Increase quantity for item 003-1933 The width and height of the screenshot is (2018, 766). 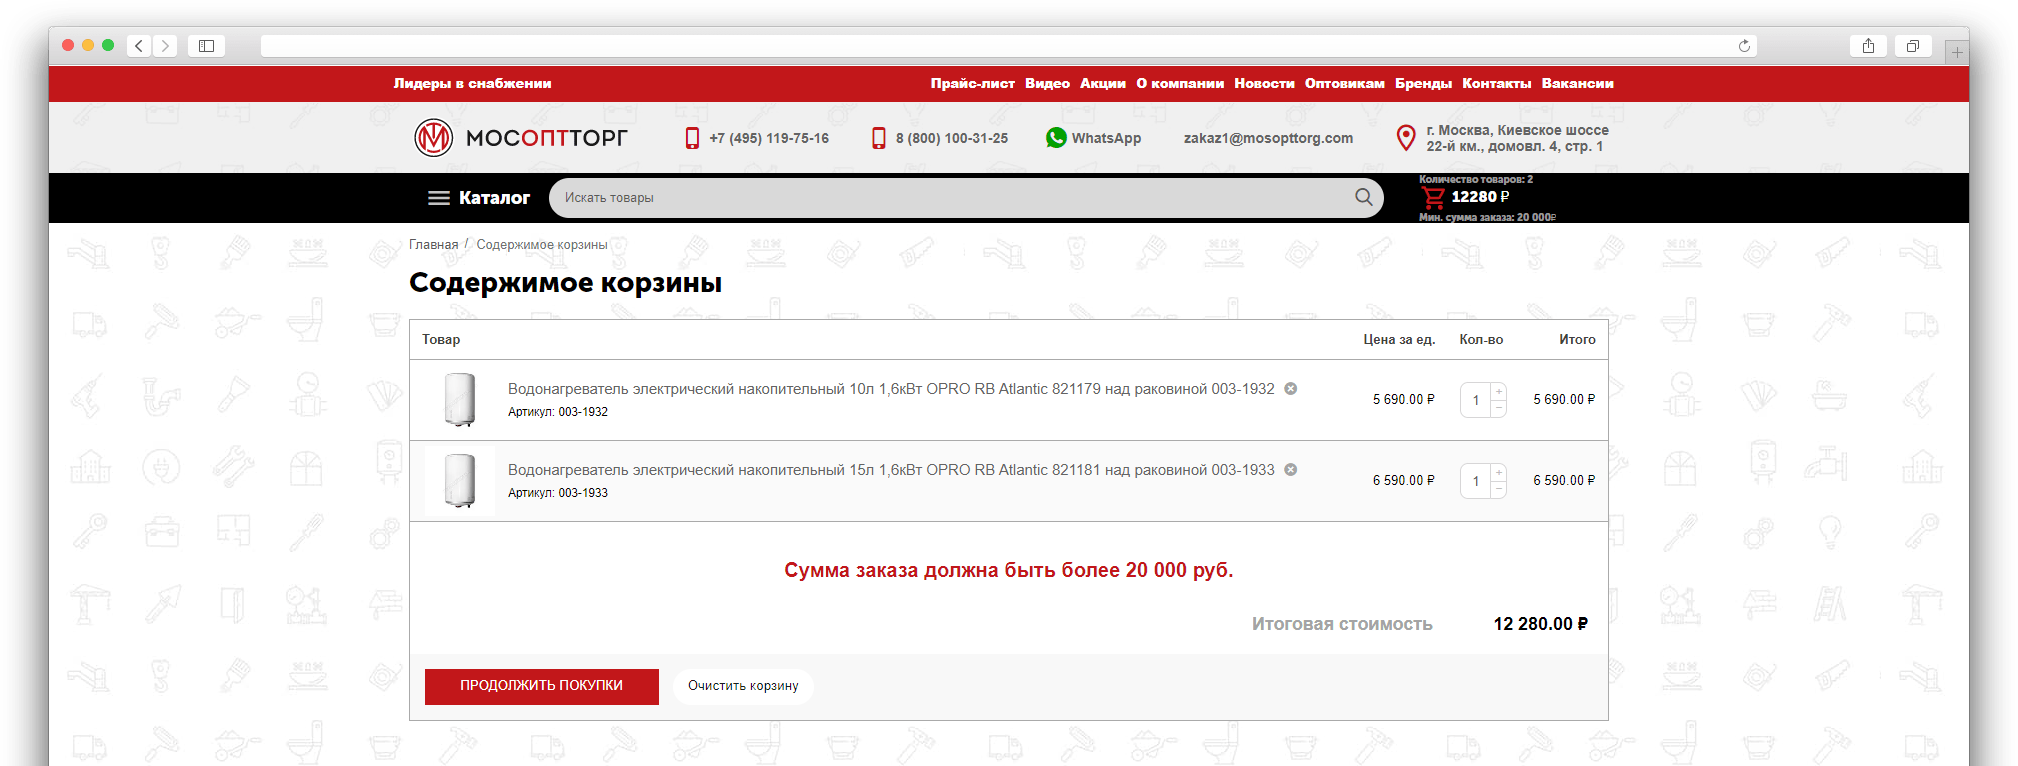click(1499, 472)
